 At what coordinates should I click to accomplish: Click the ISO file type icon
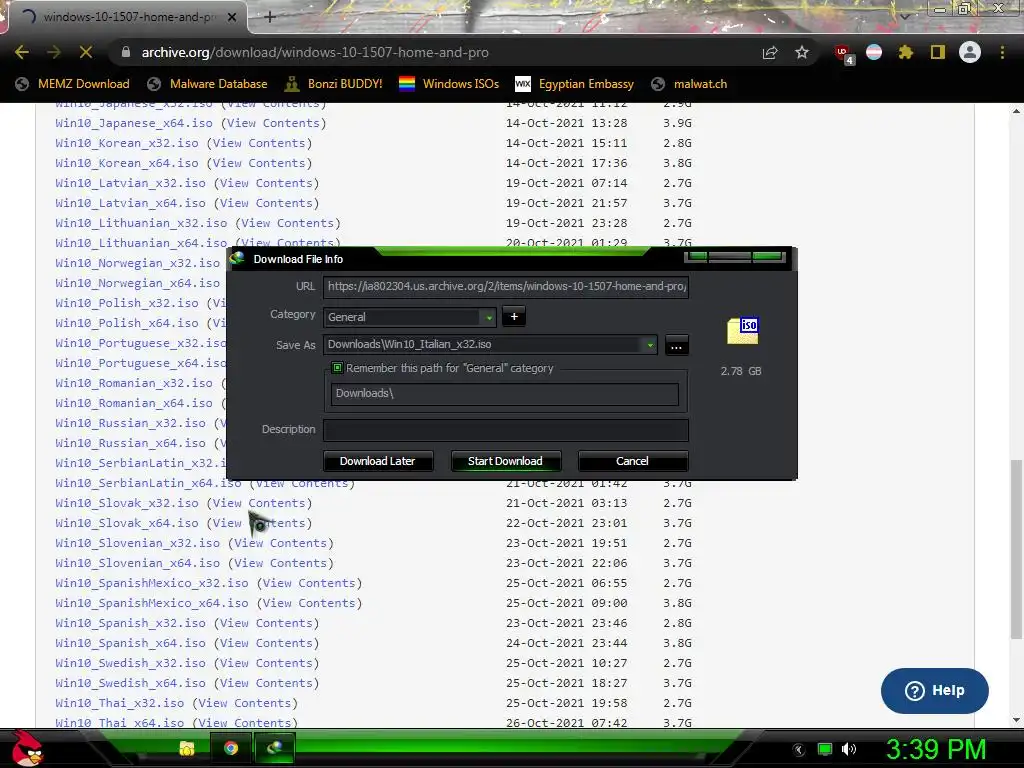coord(743,330)
